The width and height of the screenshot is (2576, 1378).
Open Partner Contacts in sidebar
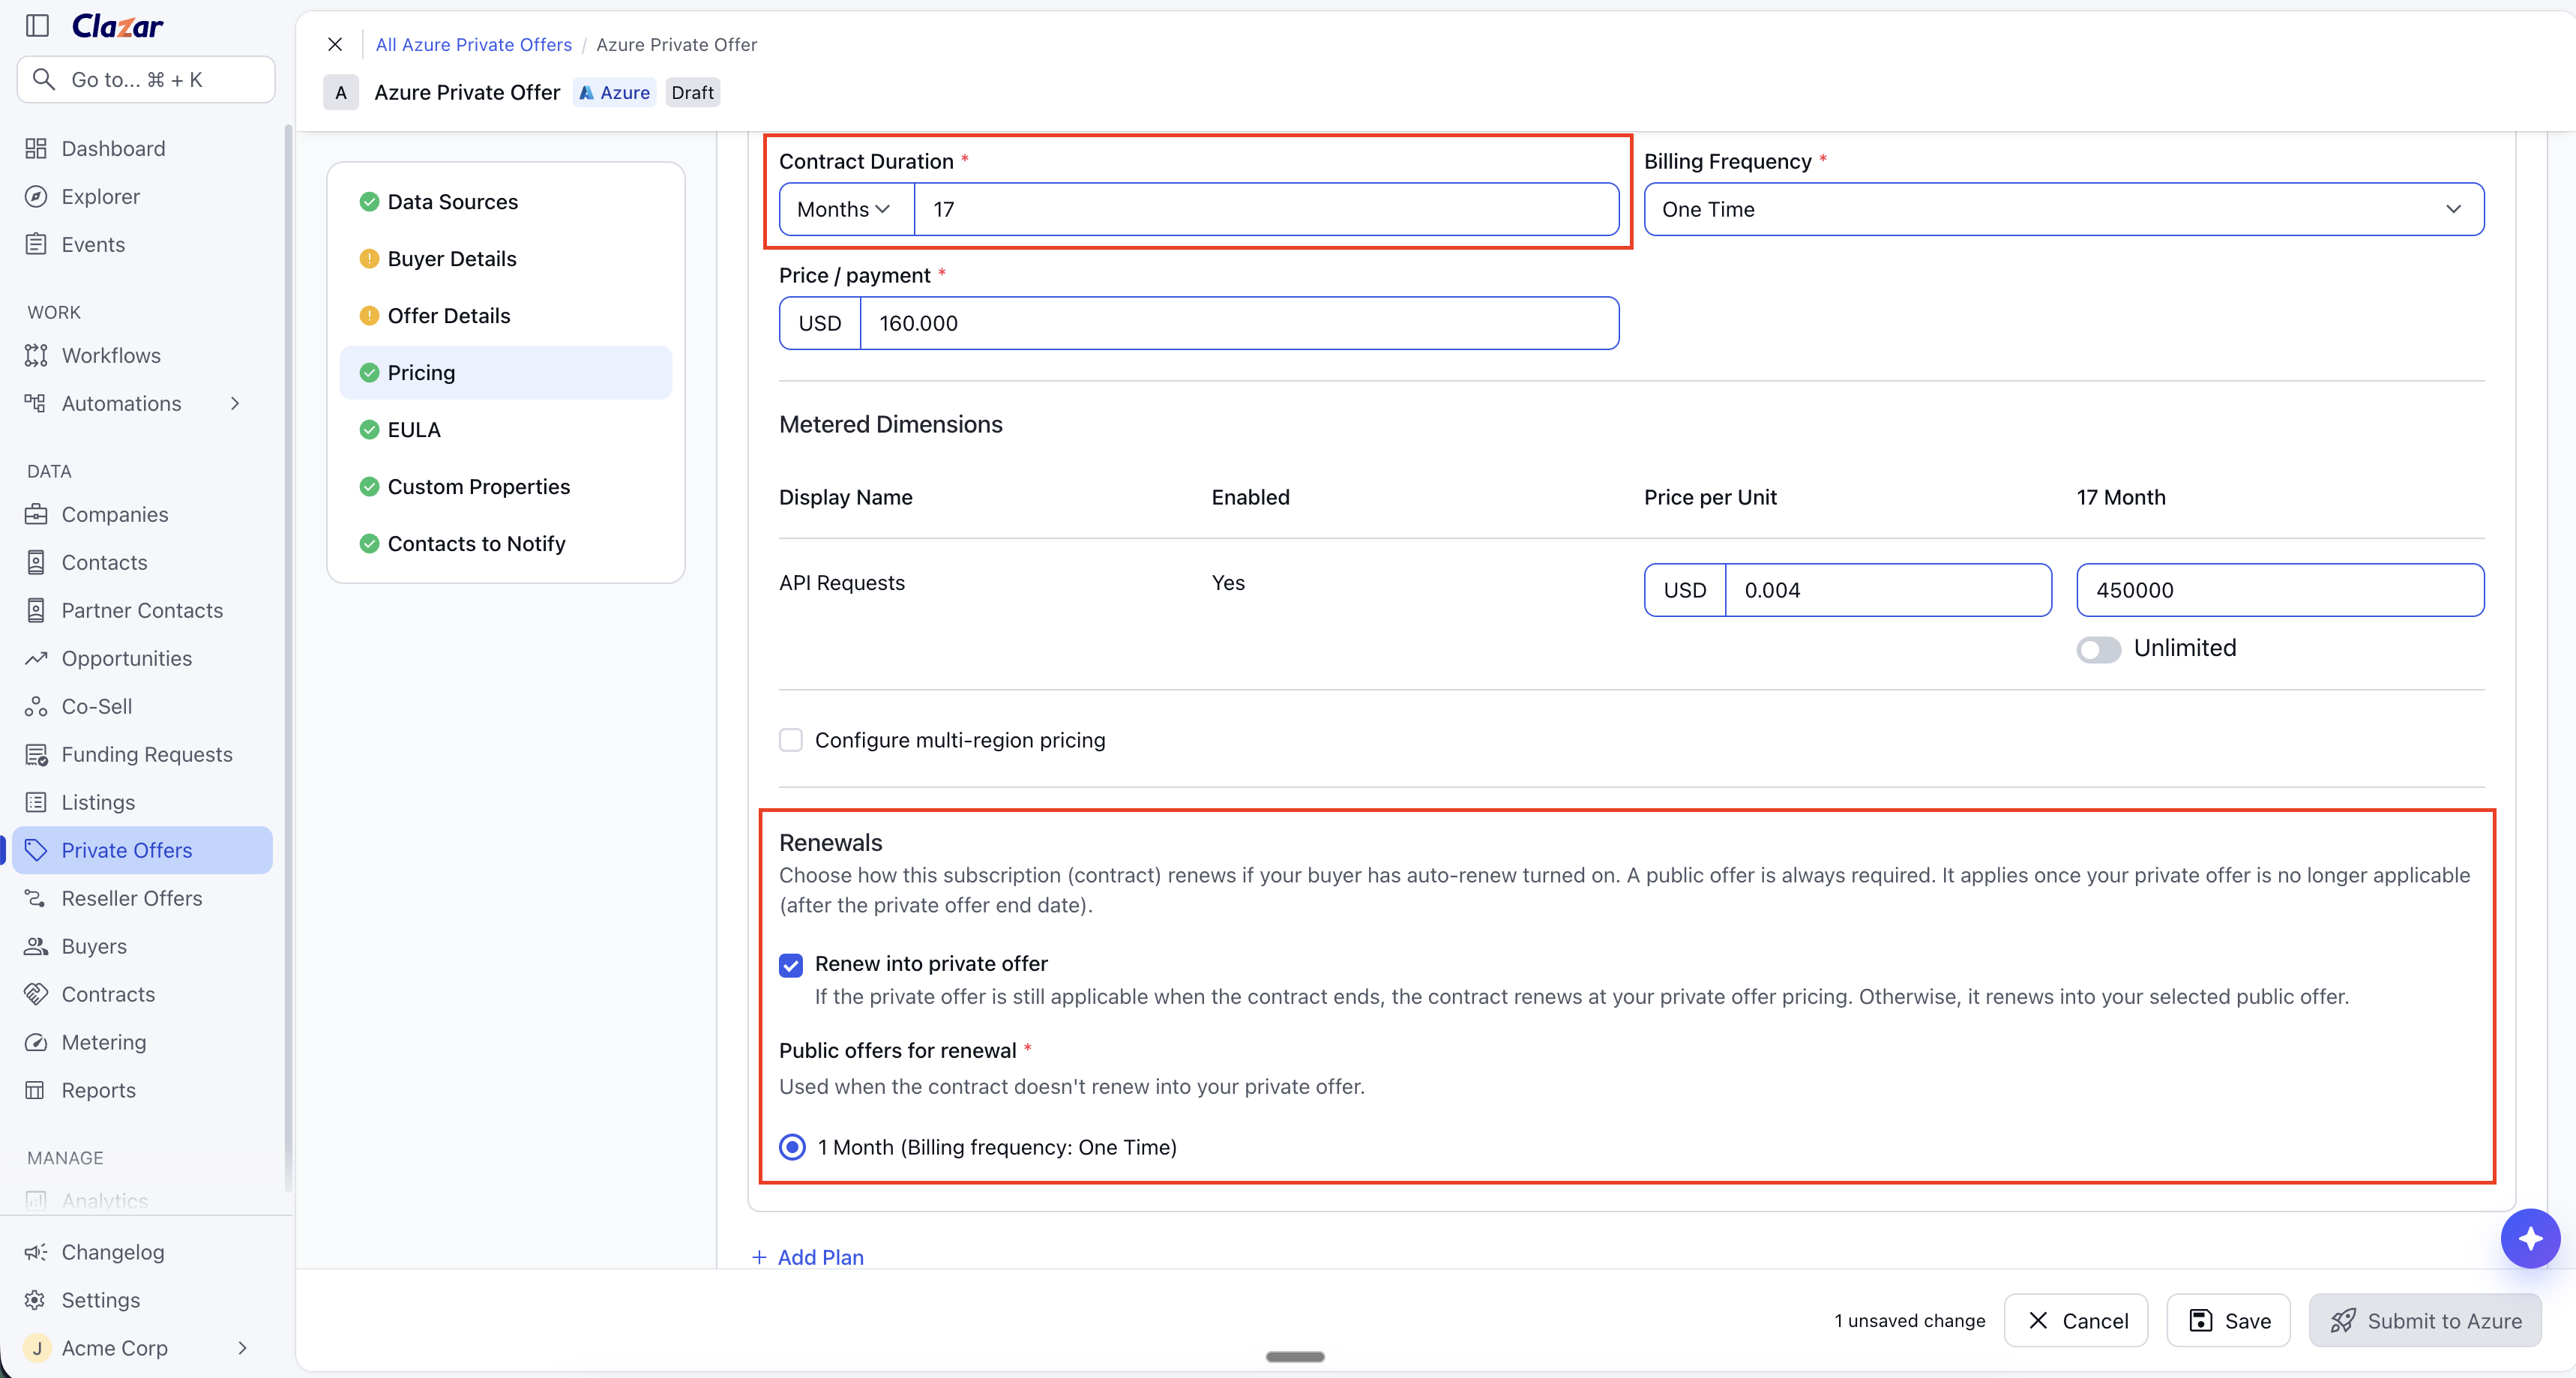pos(142,610)
